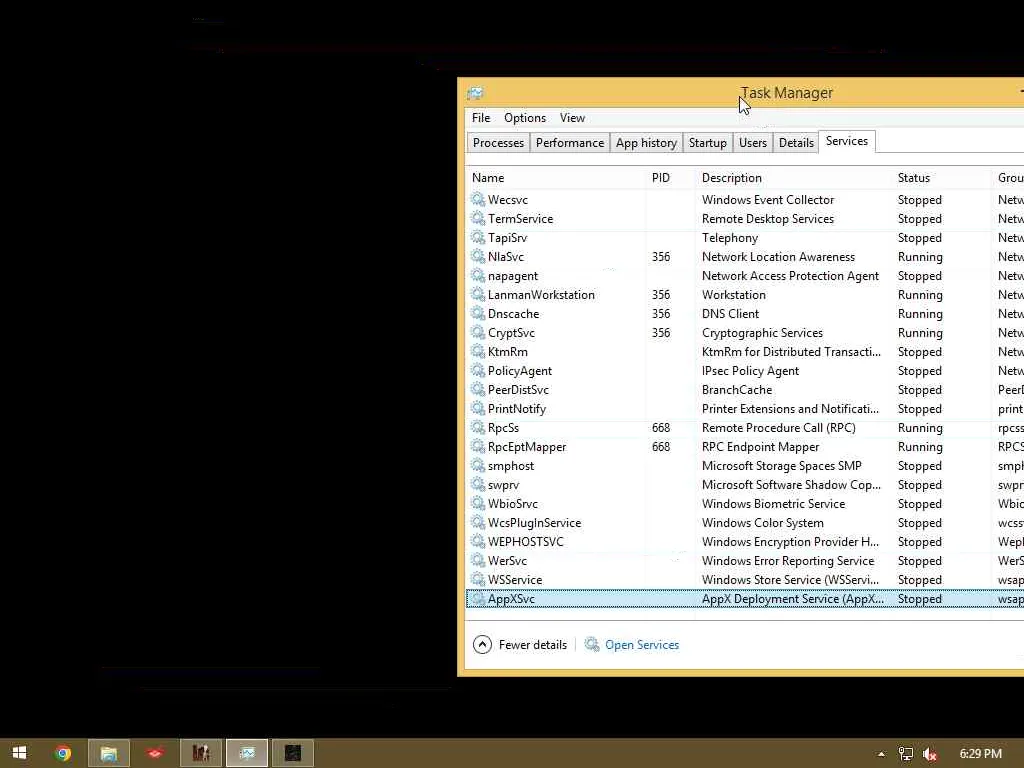Select 'Cryptographic Services' description cell
The height and width of the screenshot is (768, 1024).
762,332
